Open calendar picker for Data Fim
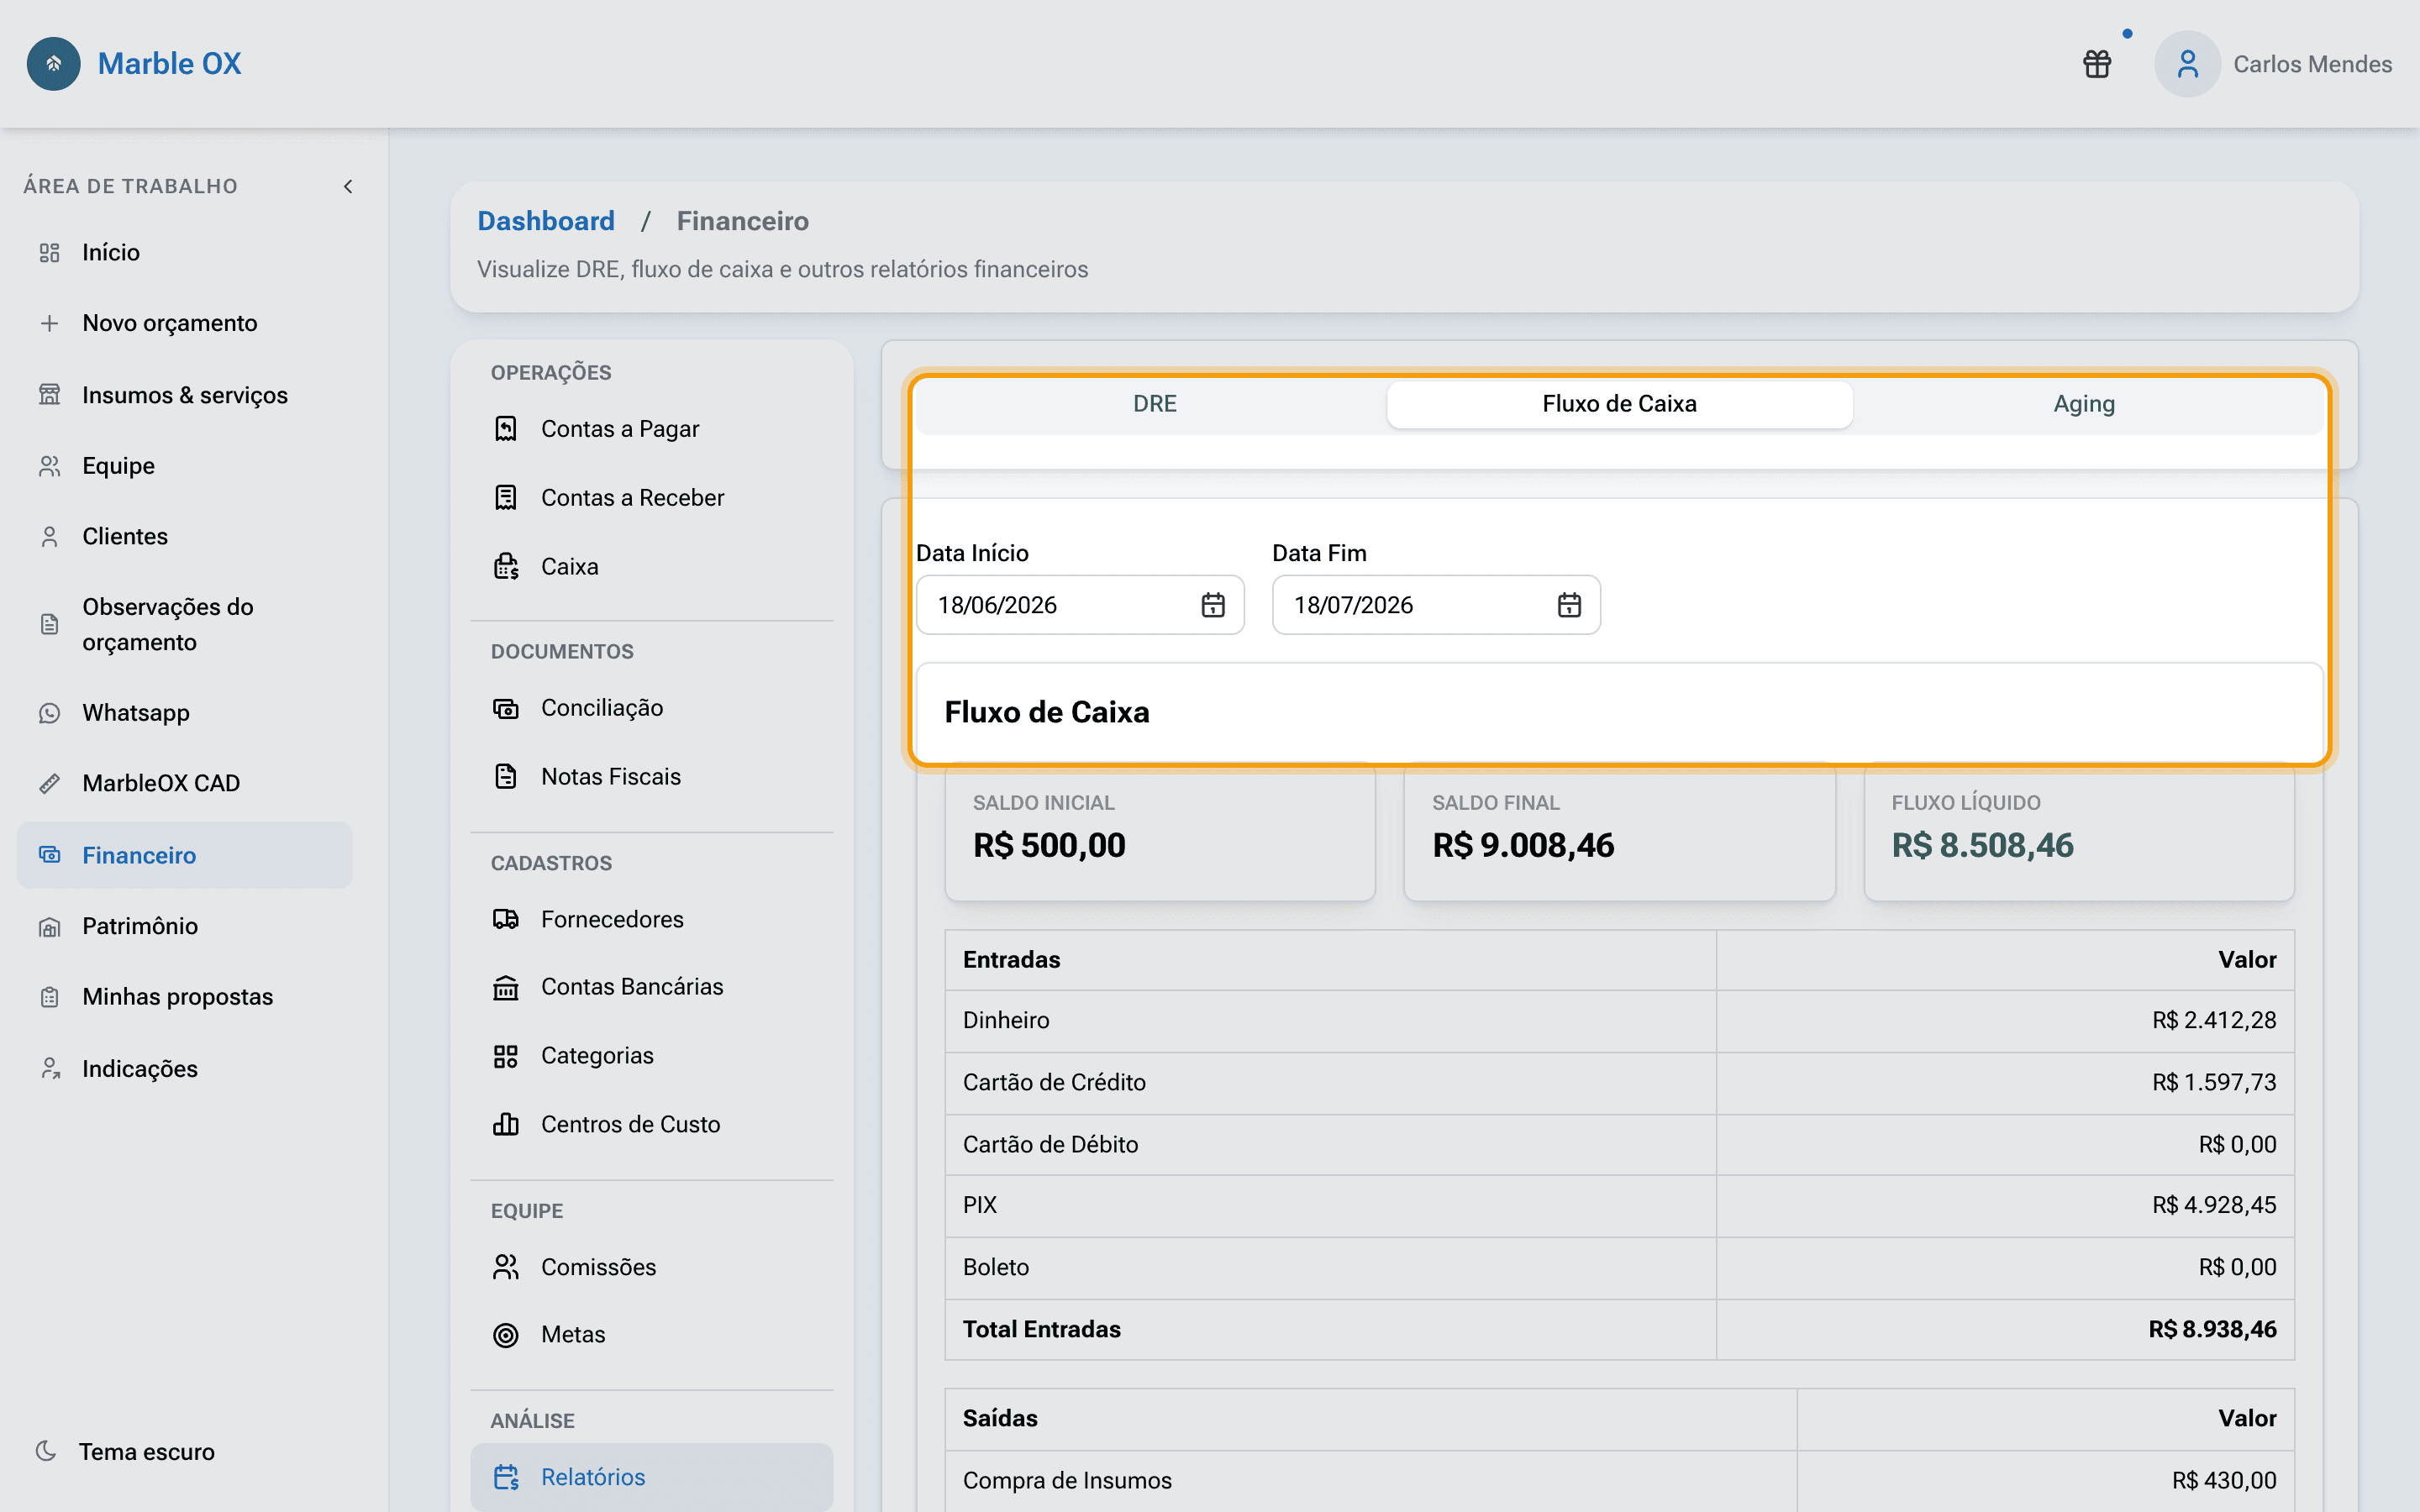Screen dimensions: 2420x1512 [x=1569, y=605]
